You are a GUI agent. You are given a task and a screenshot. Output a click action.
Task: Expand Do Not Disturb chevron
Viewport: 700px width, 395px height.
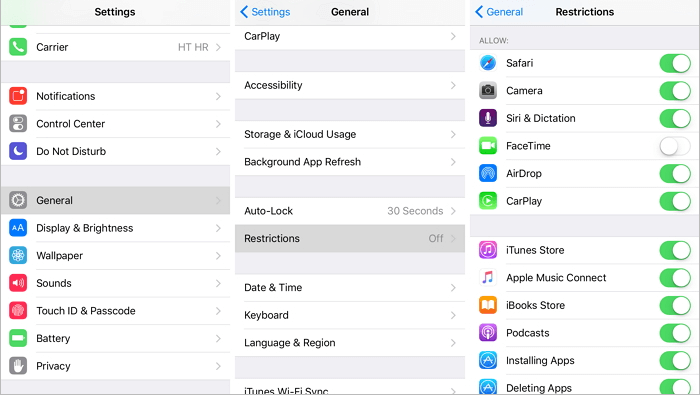tap(218, 151)
